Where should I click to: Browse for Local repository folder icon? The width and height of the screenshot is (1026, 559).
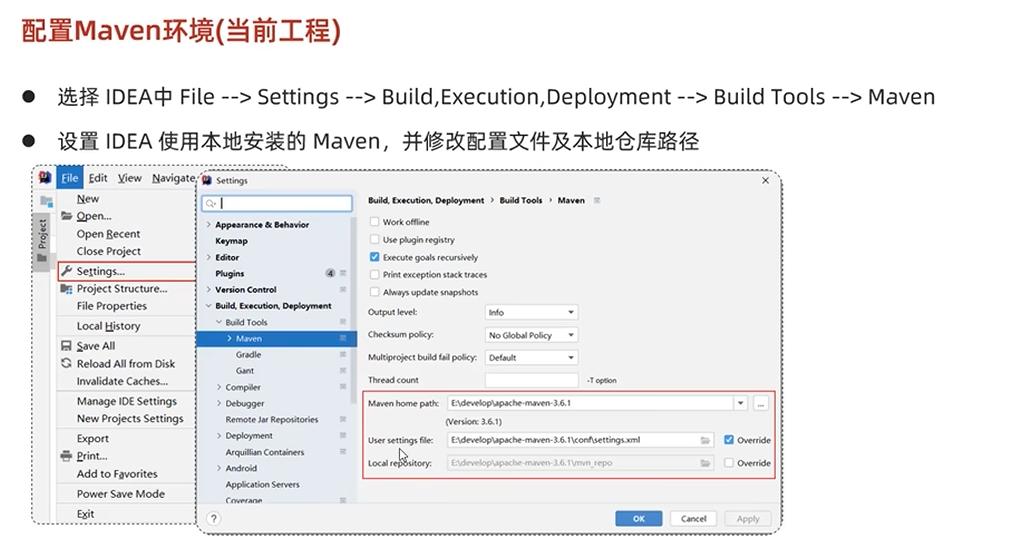(x=705, y=463)
